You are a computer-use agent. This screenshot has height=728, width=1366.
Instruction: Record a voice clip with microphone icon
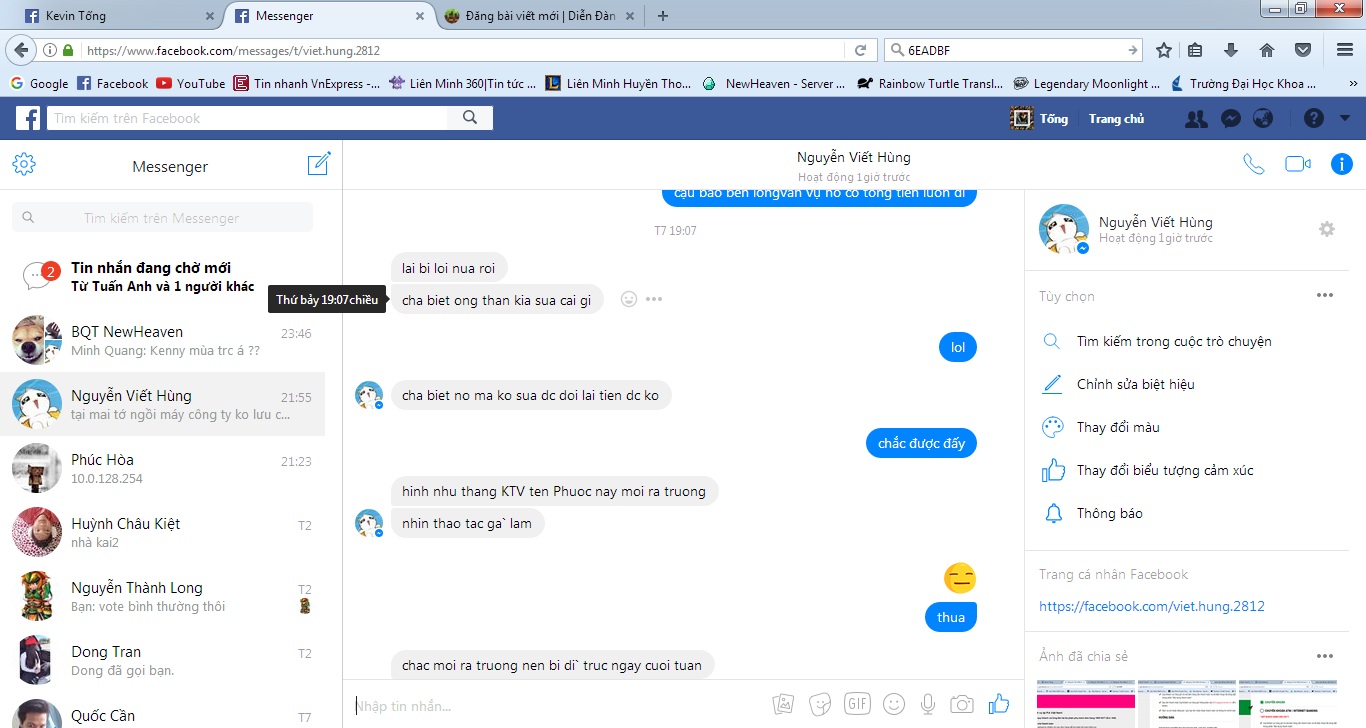928,704
